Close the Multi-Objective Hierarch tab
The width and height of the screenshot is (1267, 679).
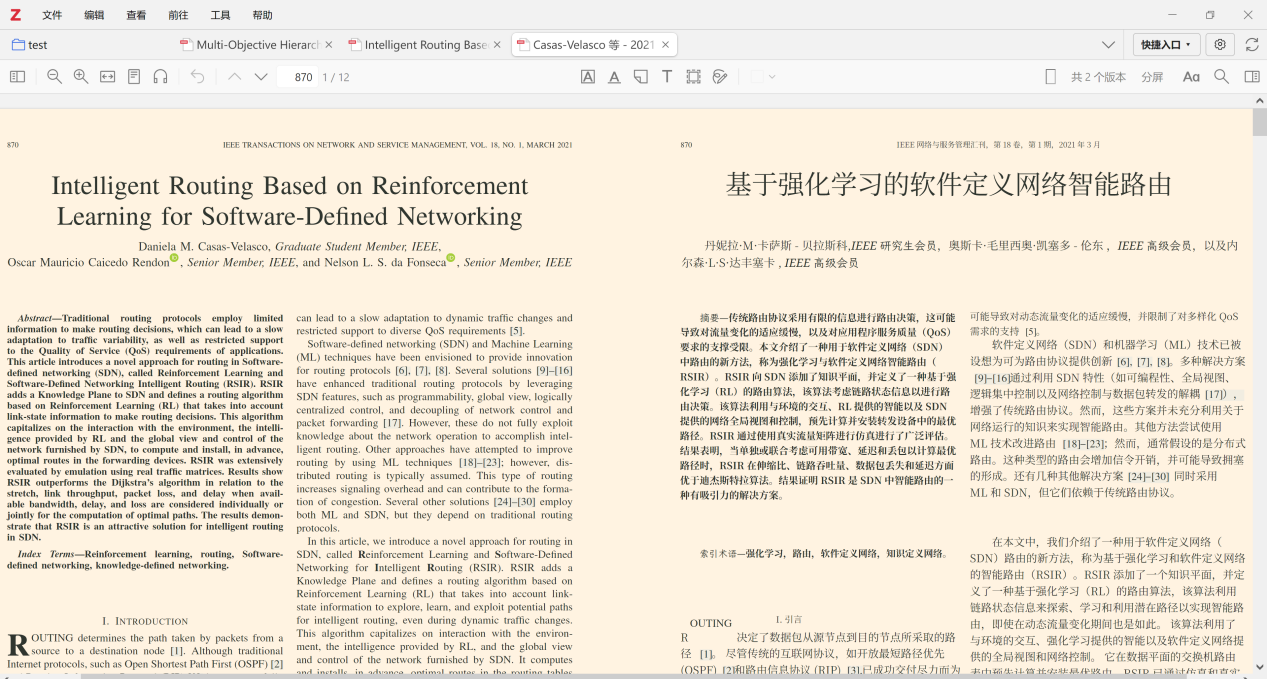(329, 45)
